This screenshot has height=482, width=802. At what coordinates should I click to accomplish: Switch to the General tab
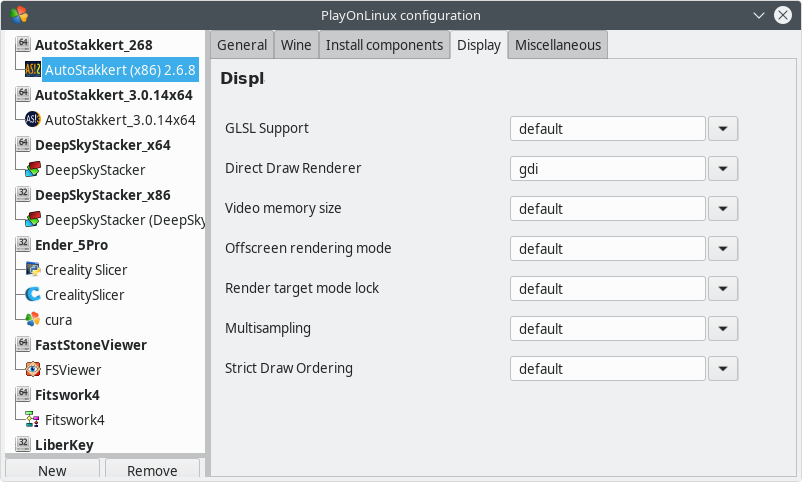pos(242,45)
